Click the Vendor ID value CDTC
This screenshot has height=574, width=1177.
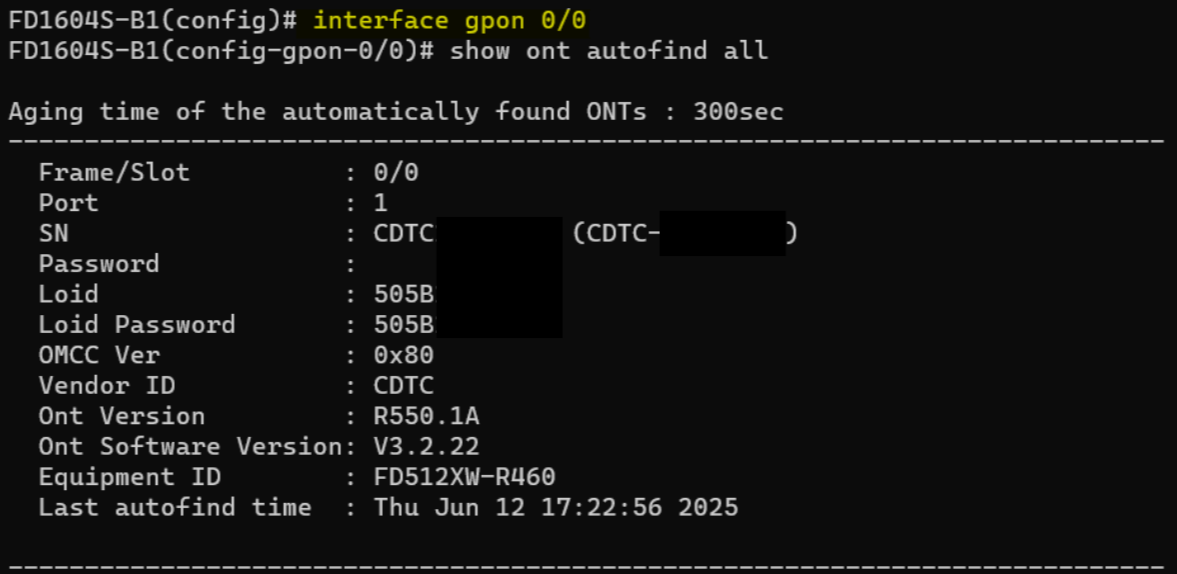click(x=404, y=386)
